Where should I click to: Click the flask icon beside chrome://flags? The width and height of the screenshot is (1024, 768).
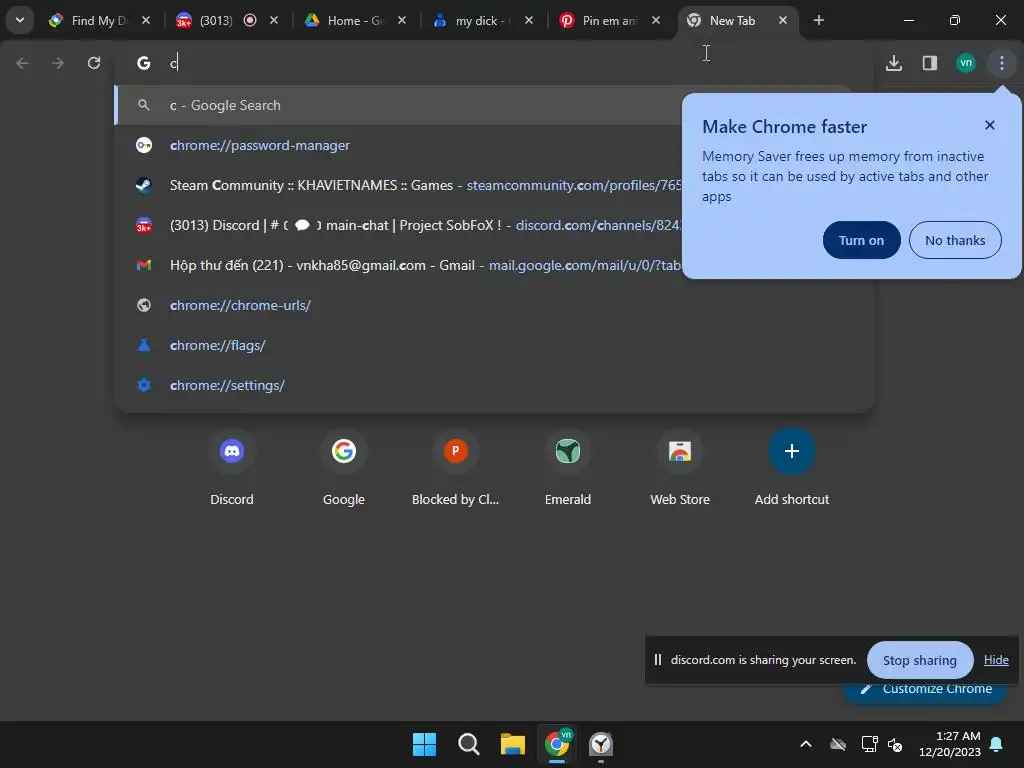pyautogui.click(x=144, y=345)
